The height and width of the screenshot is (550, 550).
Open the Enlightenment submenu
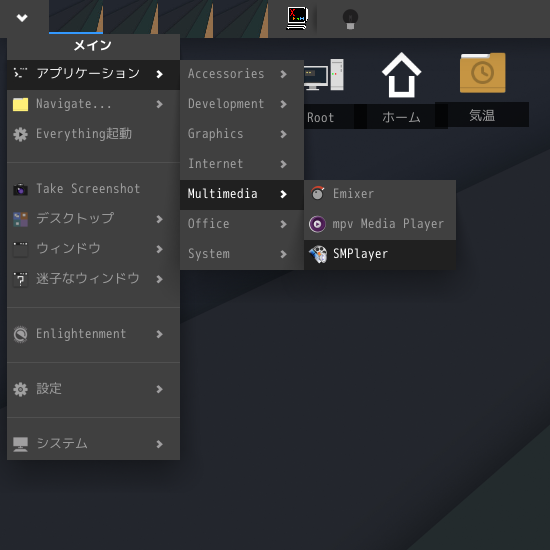[x=93, y=334]
